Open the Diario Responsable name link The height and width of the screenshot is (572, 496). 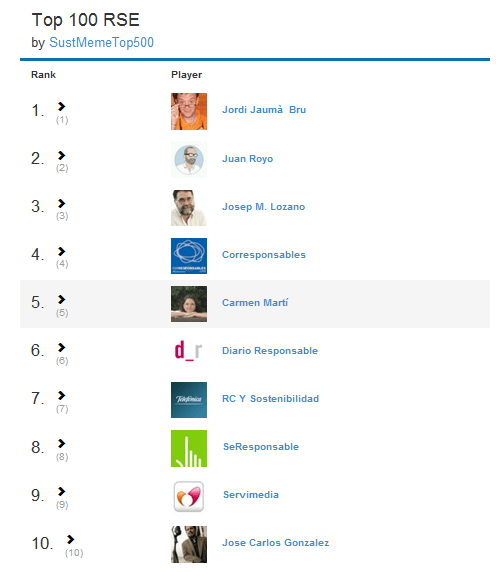tap(270, 351)
